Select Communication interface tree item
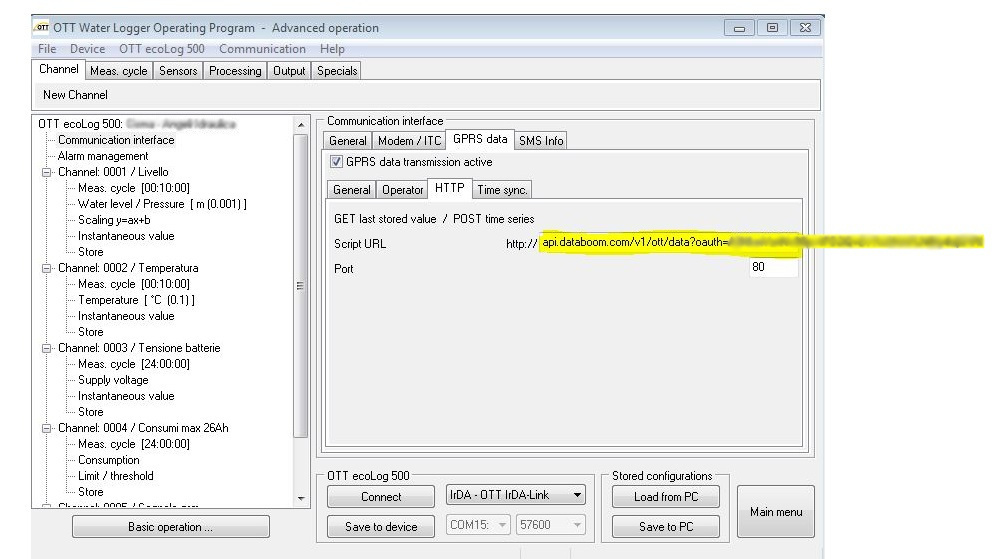The height and width of the screenshot is (559, 999). click(x=116, y=140)
